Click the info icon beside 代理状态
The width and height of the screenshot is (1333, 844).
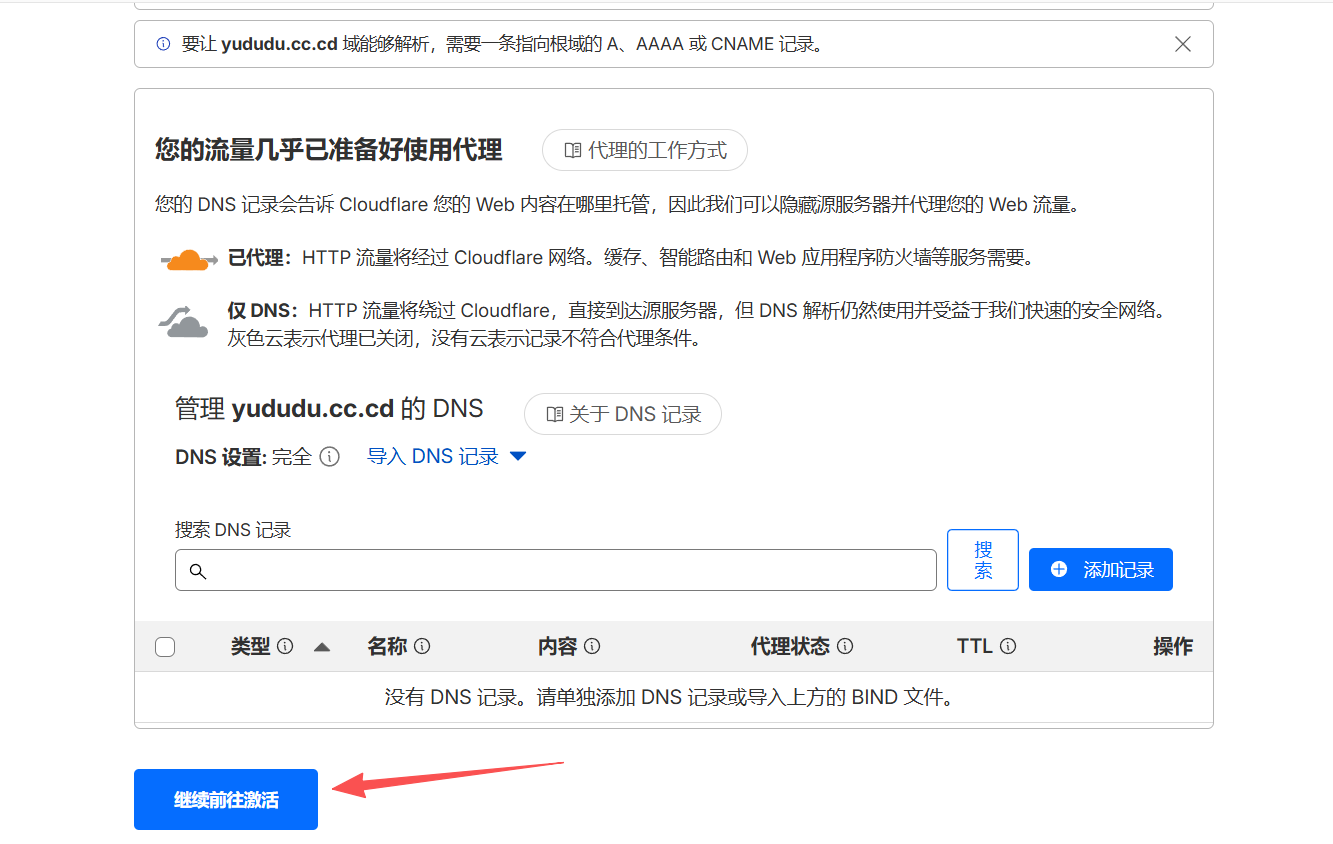point(845,646)
